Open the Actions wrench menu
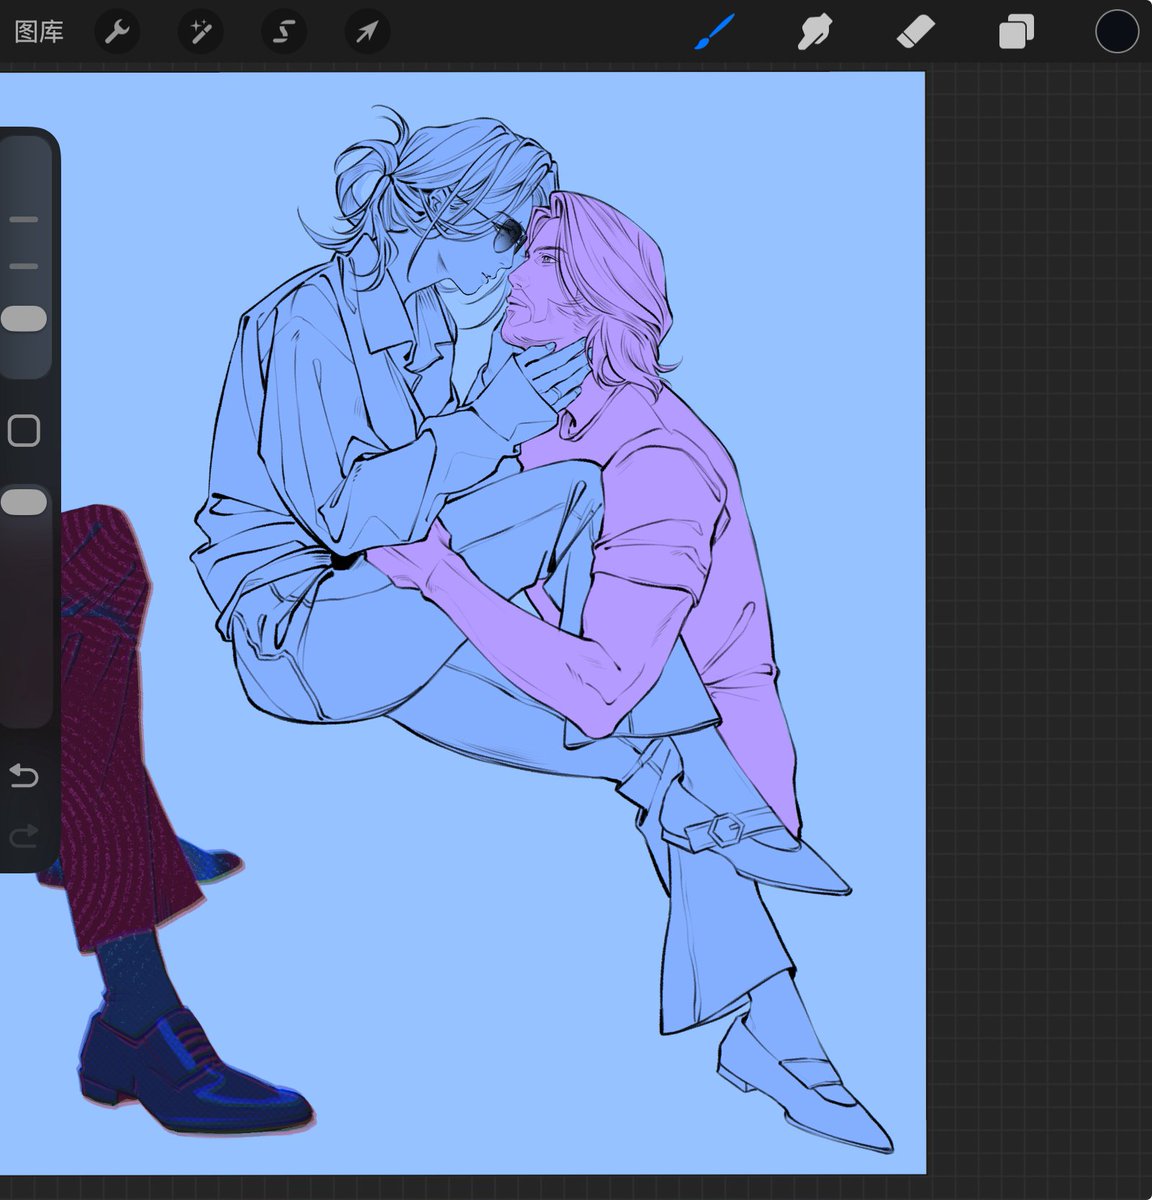This screenshot has height=1200, width=1152. [x=117, y=32]
